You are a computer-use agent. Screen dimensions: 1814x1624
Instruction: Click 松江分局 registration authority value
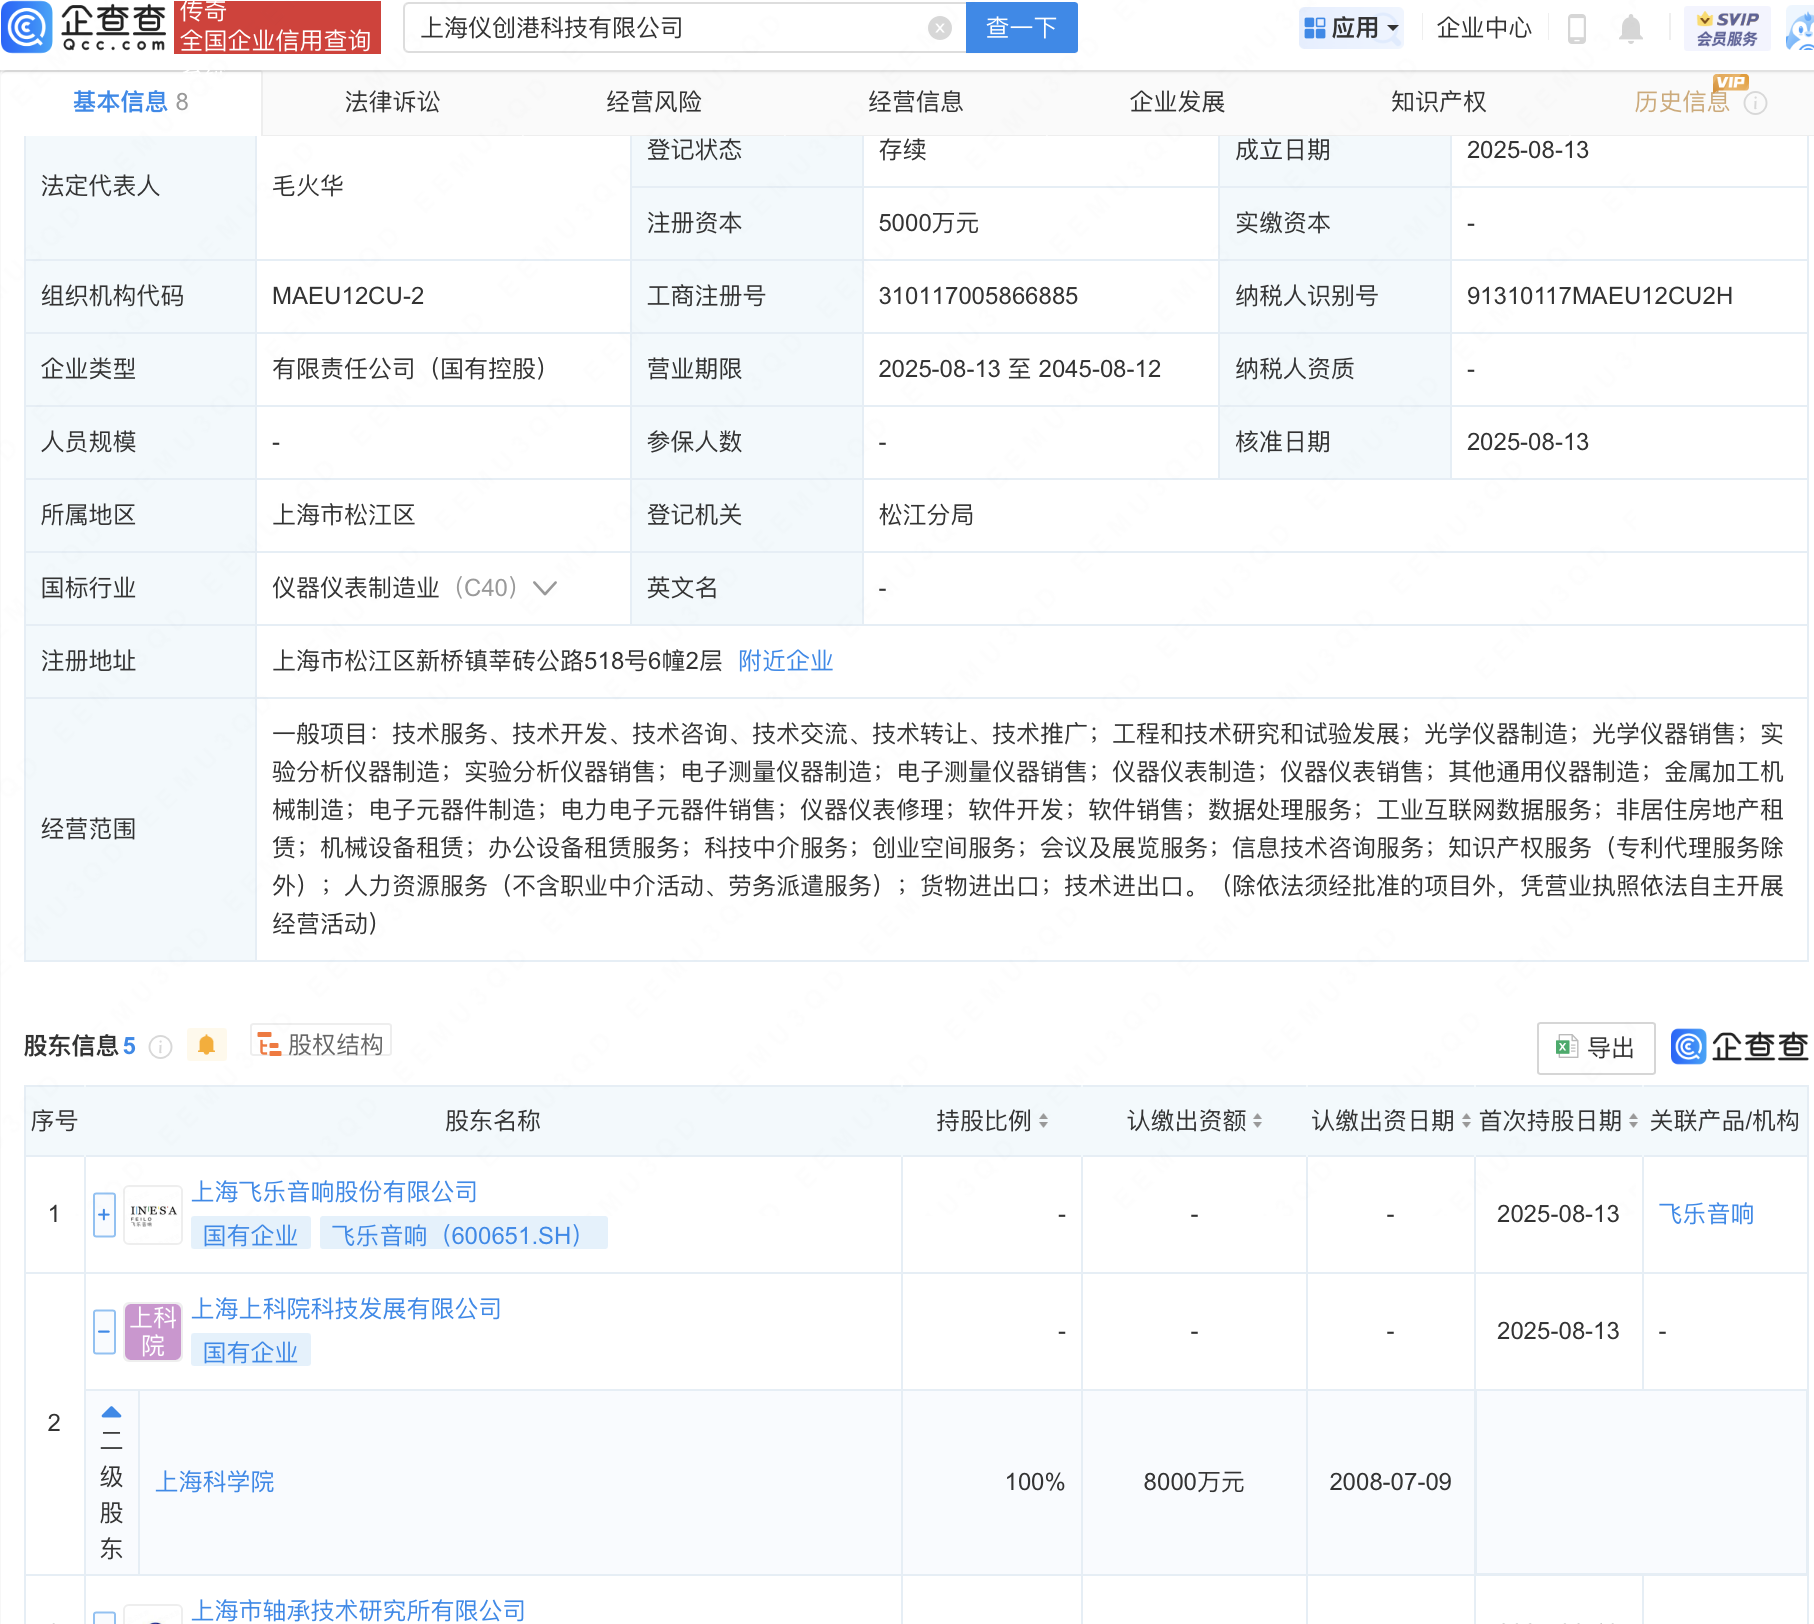[926, 515]
